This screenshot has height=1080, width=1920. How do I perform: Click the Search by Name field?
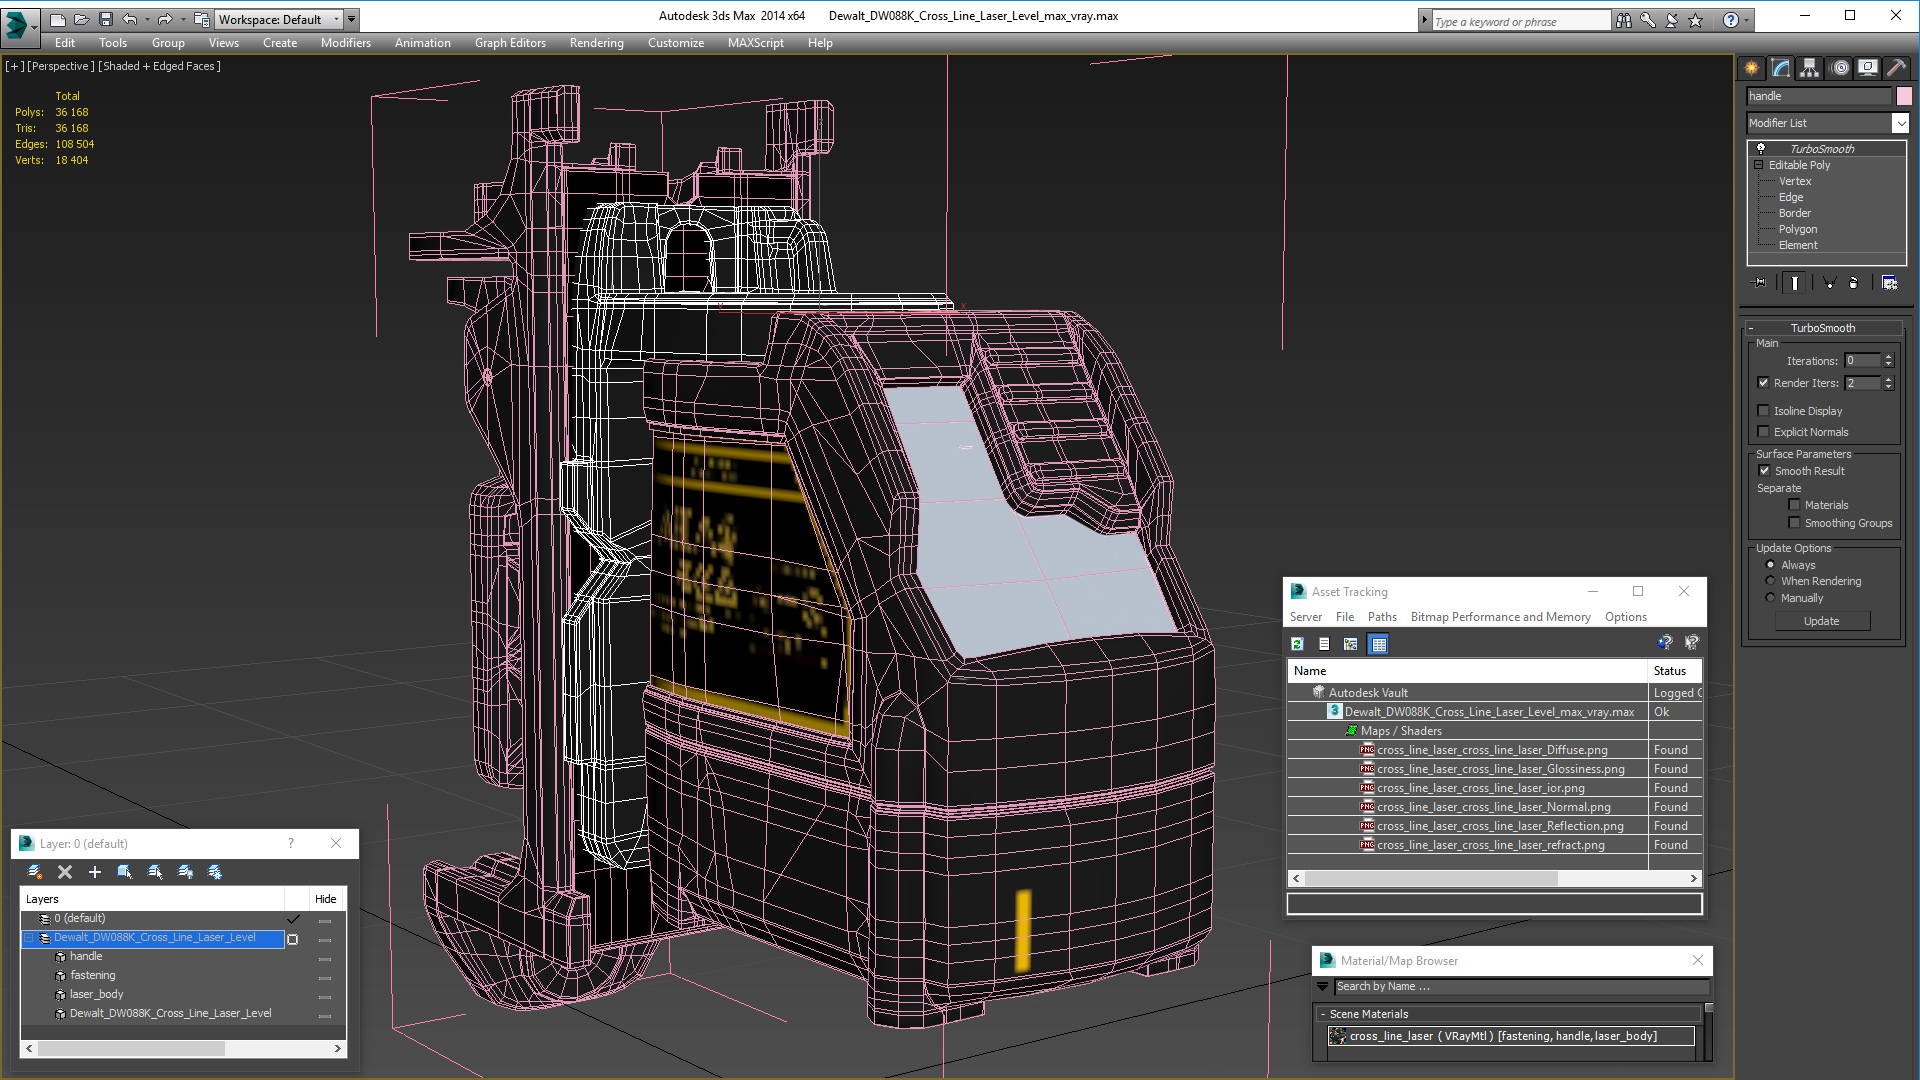point(1520,986)
